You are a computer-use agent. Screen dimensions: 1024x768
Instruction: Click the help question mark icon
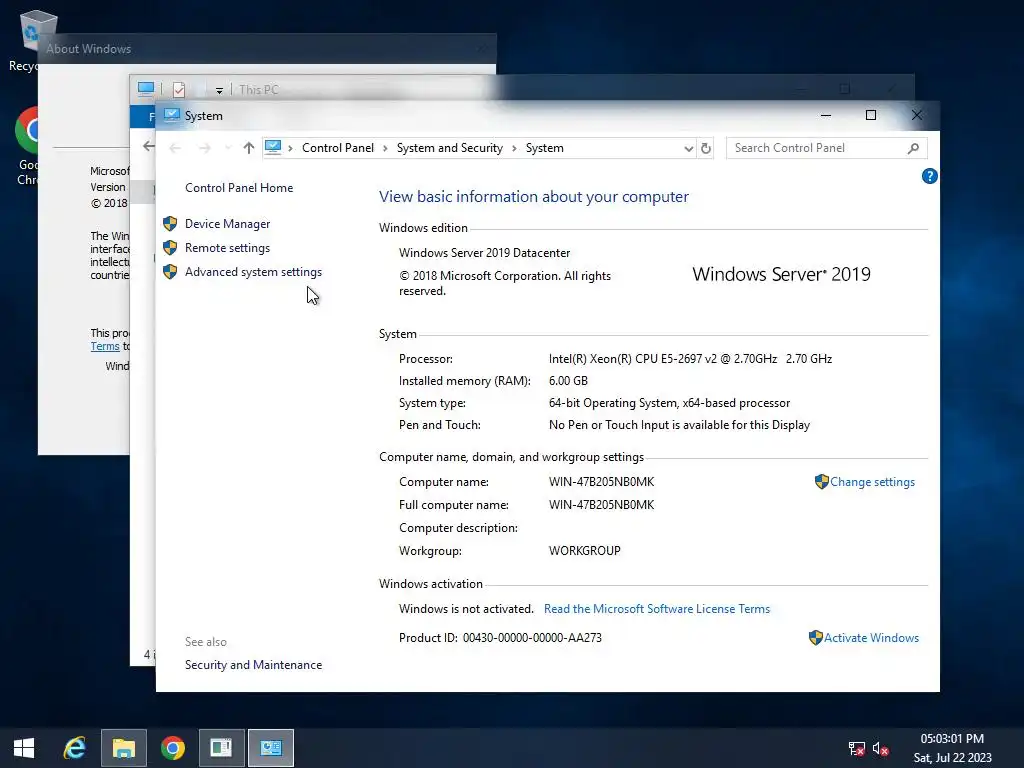click(x=929, y=176)
